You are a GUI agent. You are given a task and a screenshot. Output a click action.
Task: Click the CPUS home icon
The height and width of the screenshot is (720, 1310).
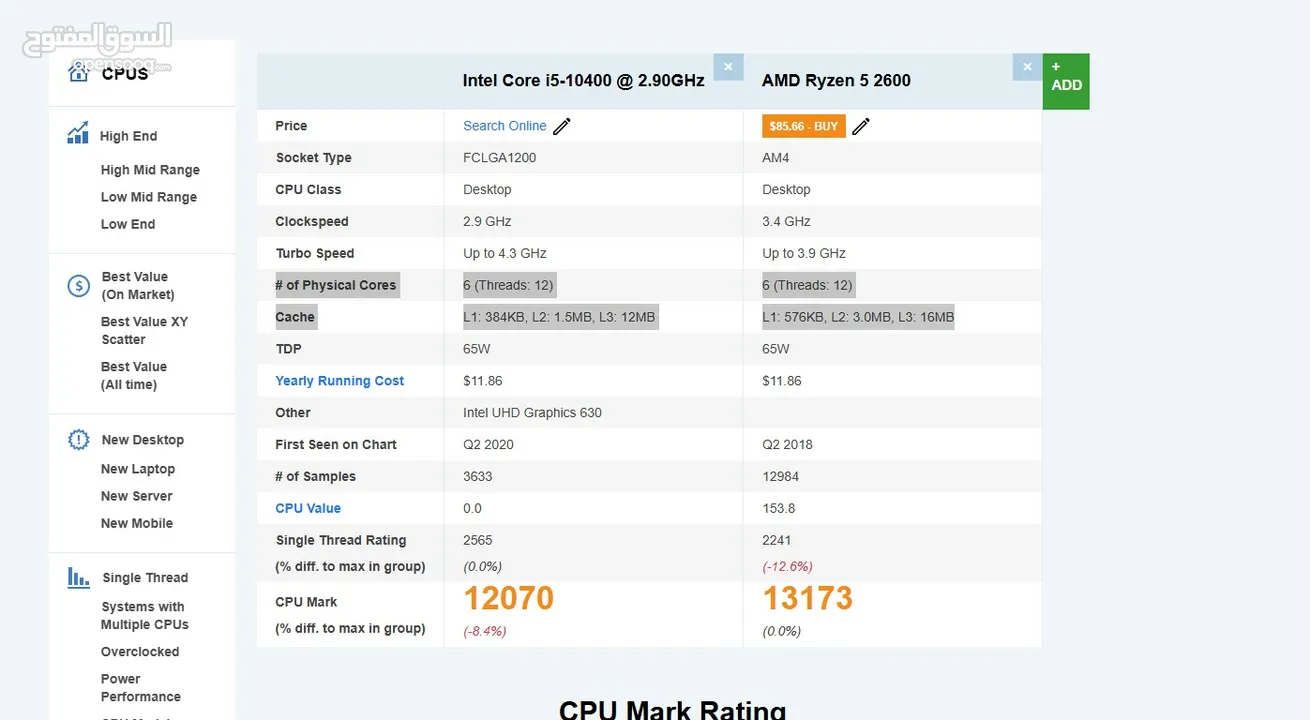78,71
